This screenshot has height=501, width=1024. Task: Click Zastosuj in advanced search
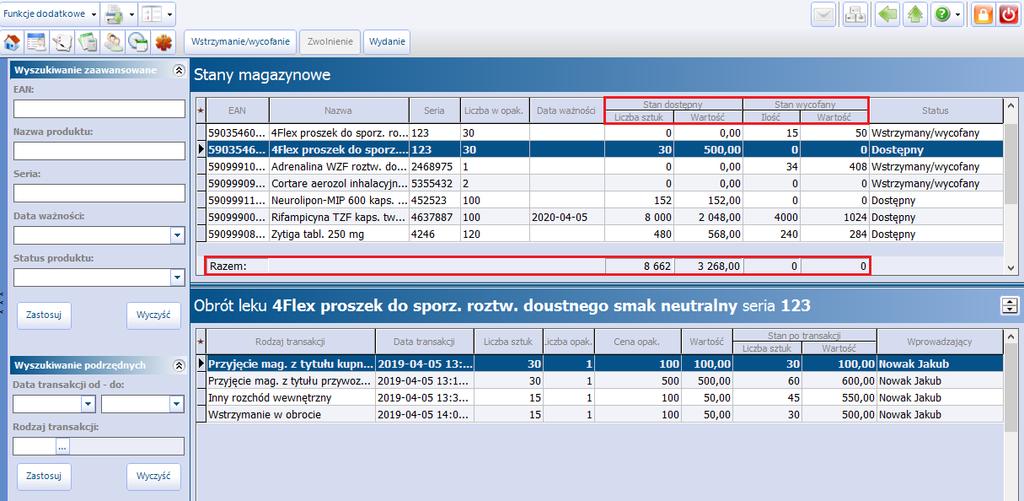click(44, 314)
